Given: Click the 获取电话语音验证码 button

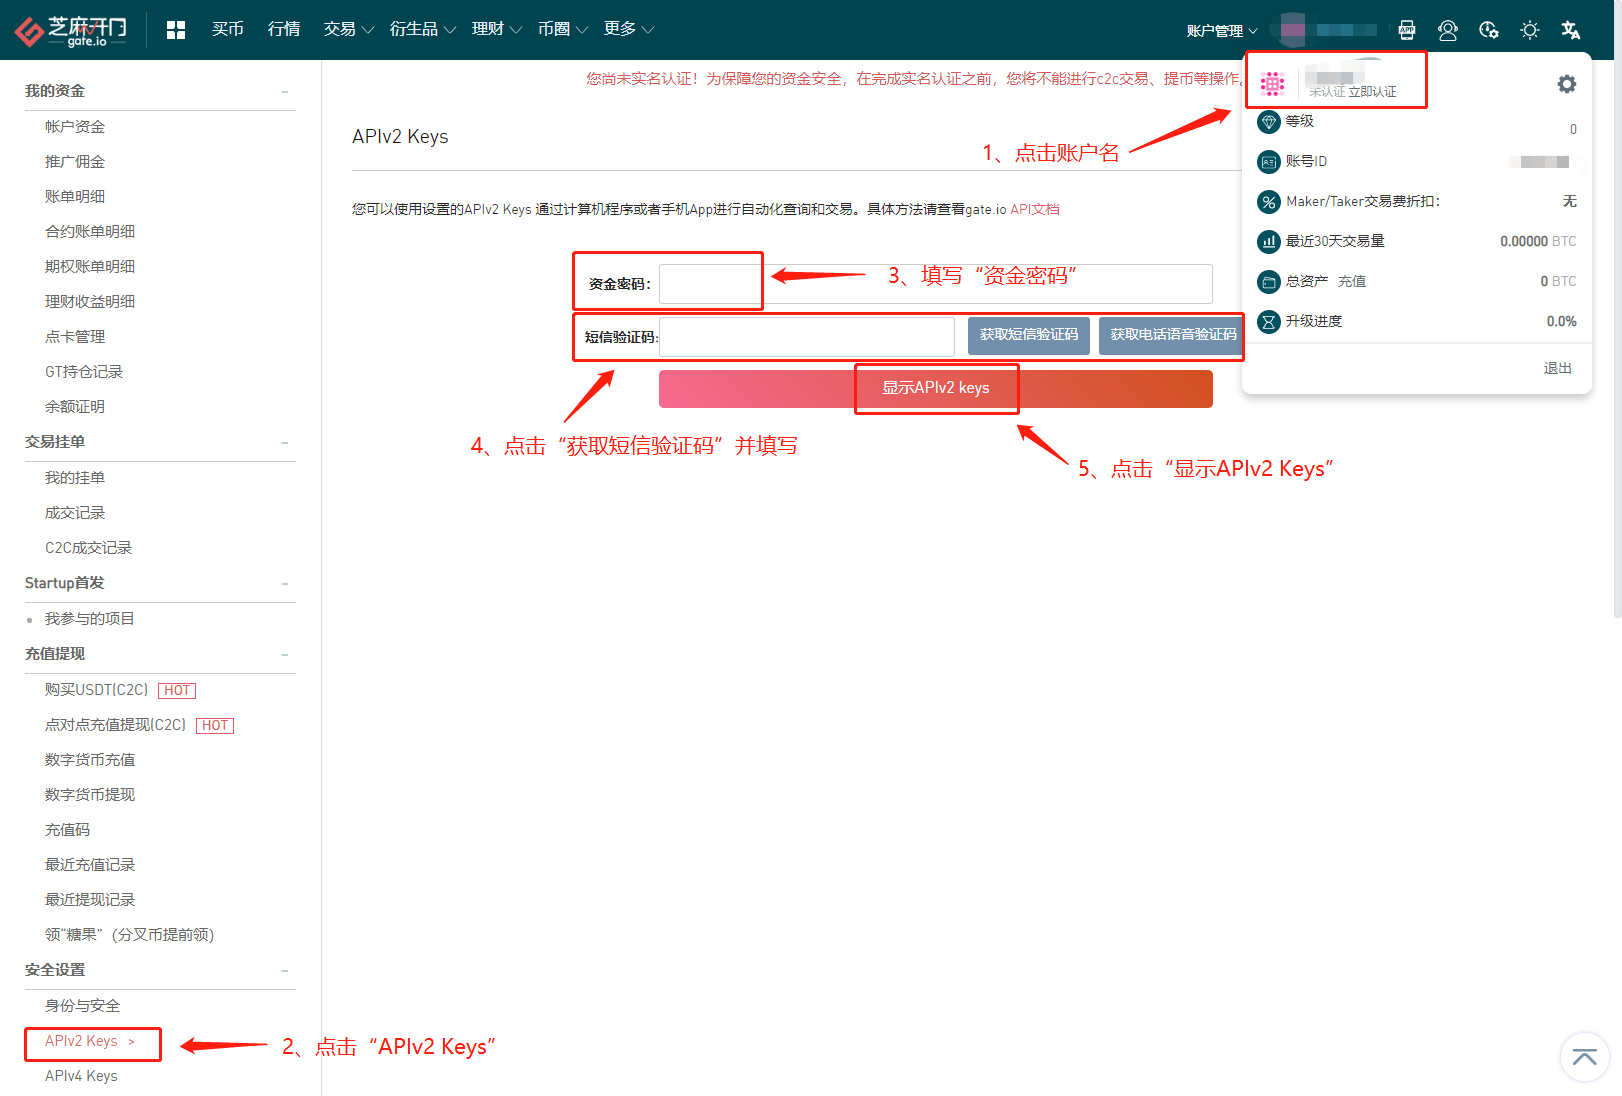Looking at the screenshot, I should 1173,336.
